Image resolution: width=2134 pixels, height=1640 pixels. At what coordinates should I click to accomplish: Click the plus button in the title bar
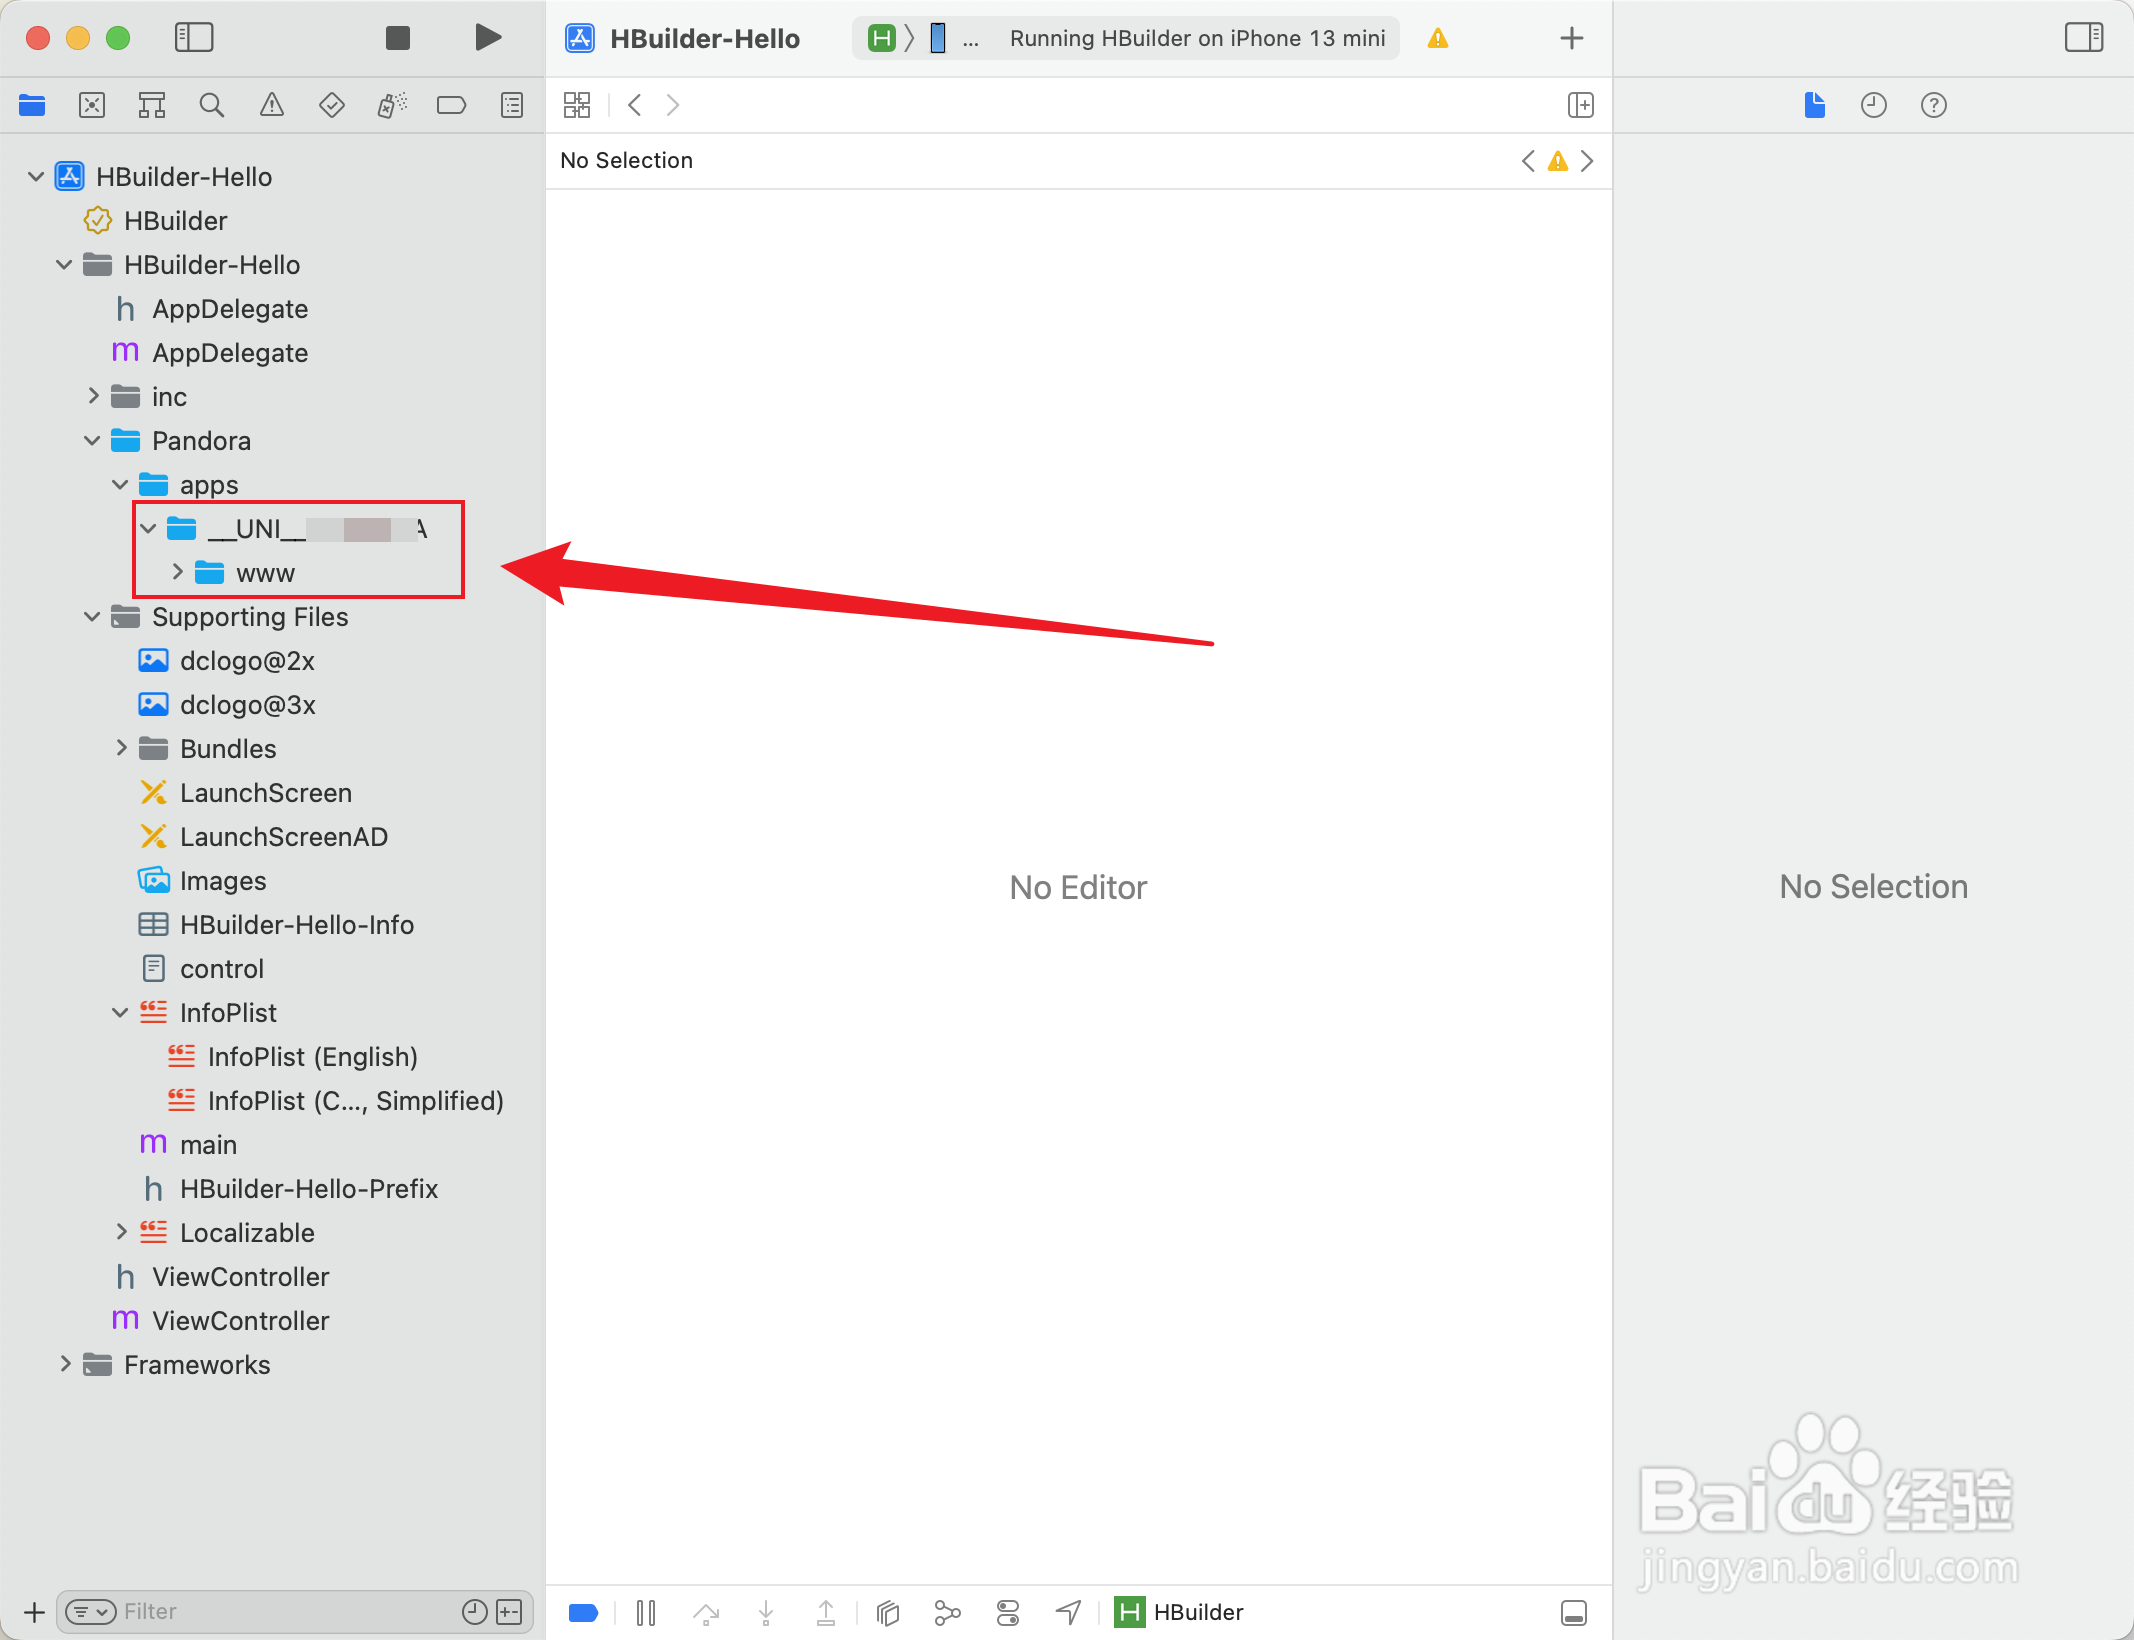pyautogui.click(x=1572, y=38)
